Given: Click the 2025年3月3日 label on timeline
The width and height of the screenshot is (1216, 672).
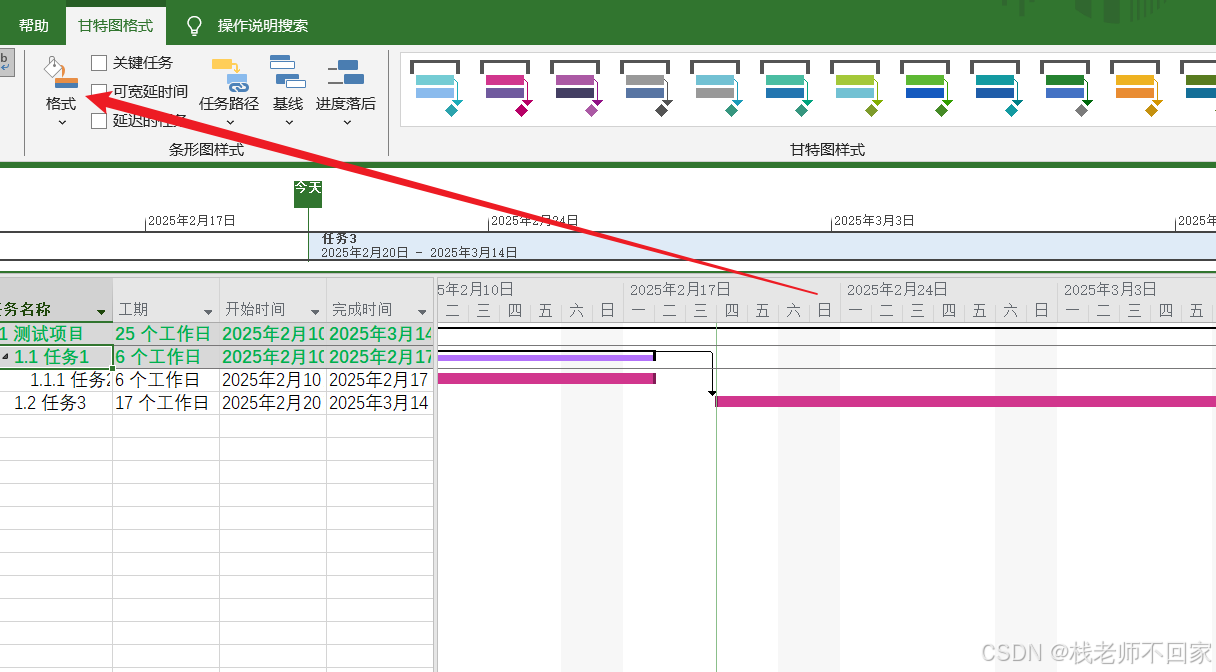Looking at the screenshot, I should point(874,220).
